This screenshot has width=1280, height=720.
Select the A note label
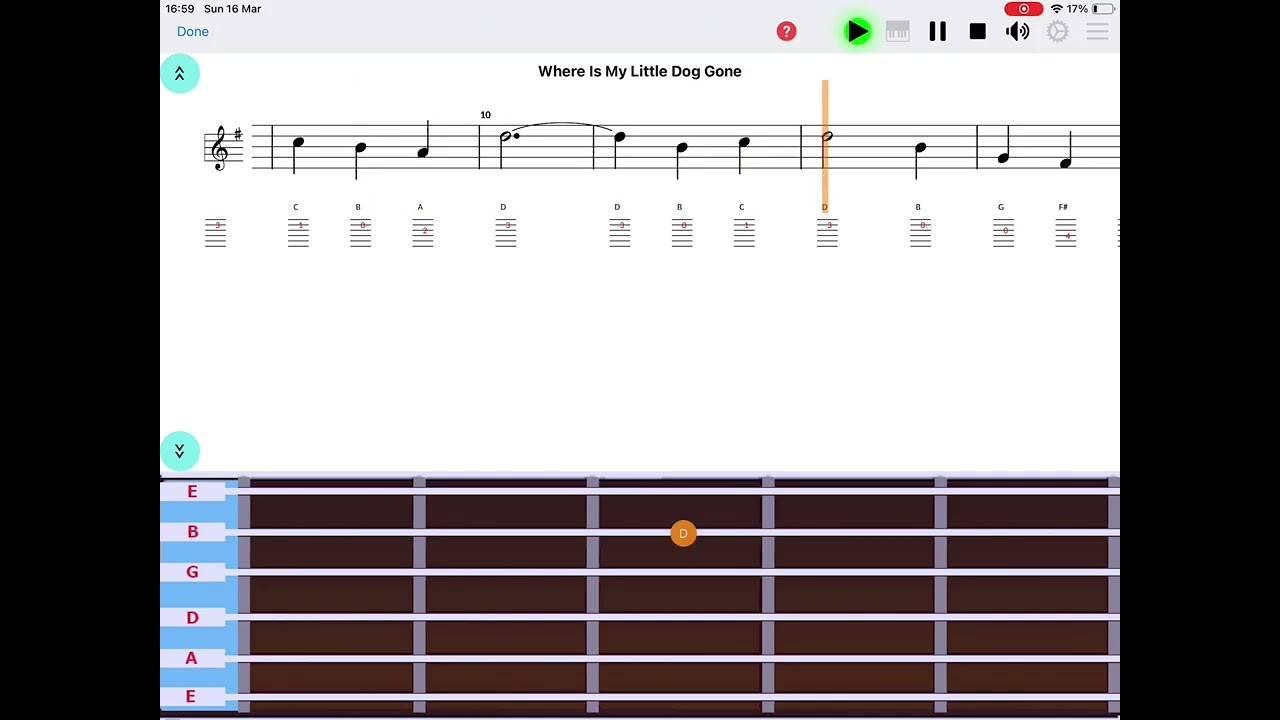point(420,207)
